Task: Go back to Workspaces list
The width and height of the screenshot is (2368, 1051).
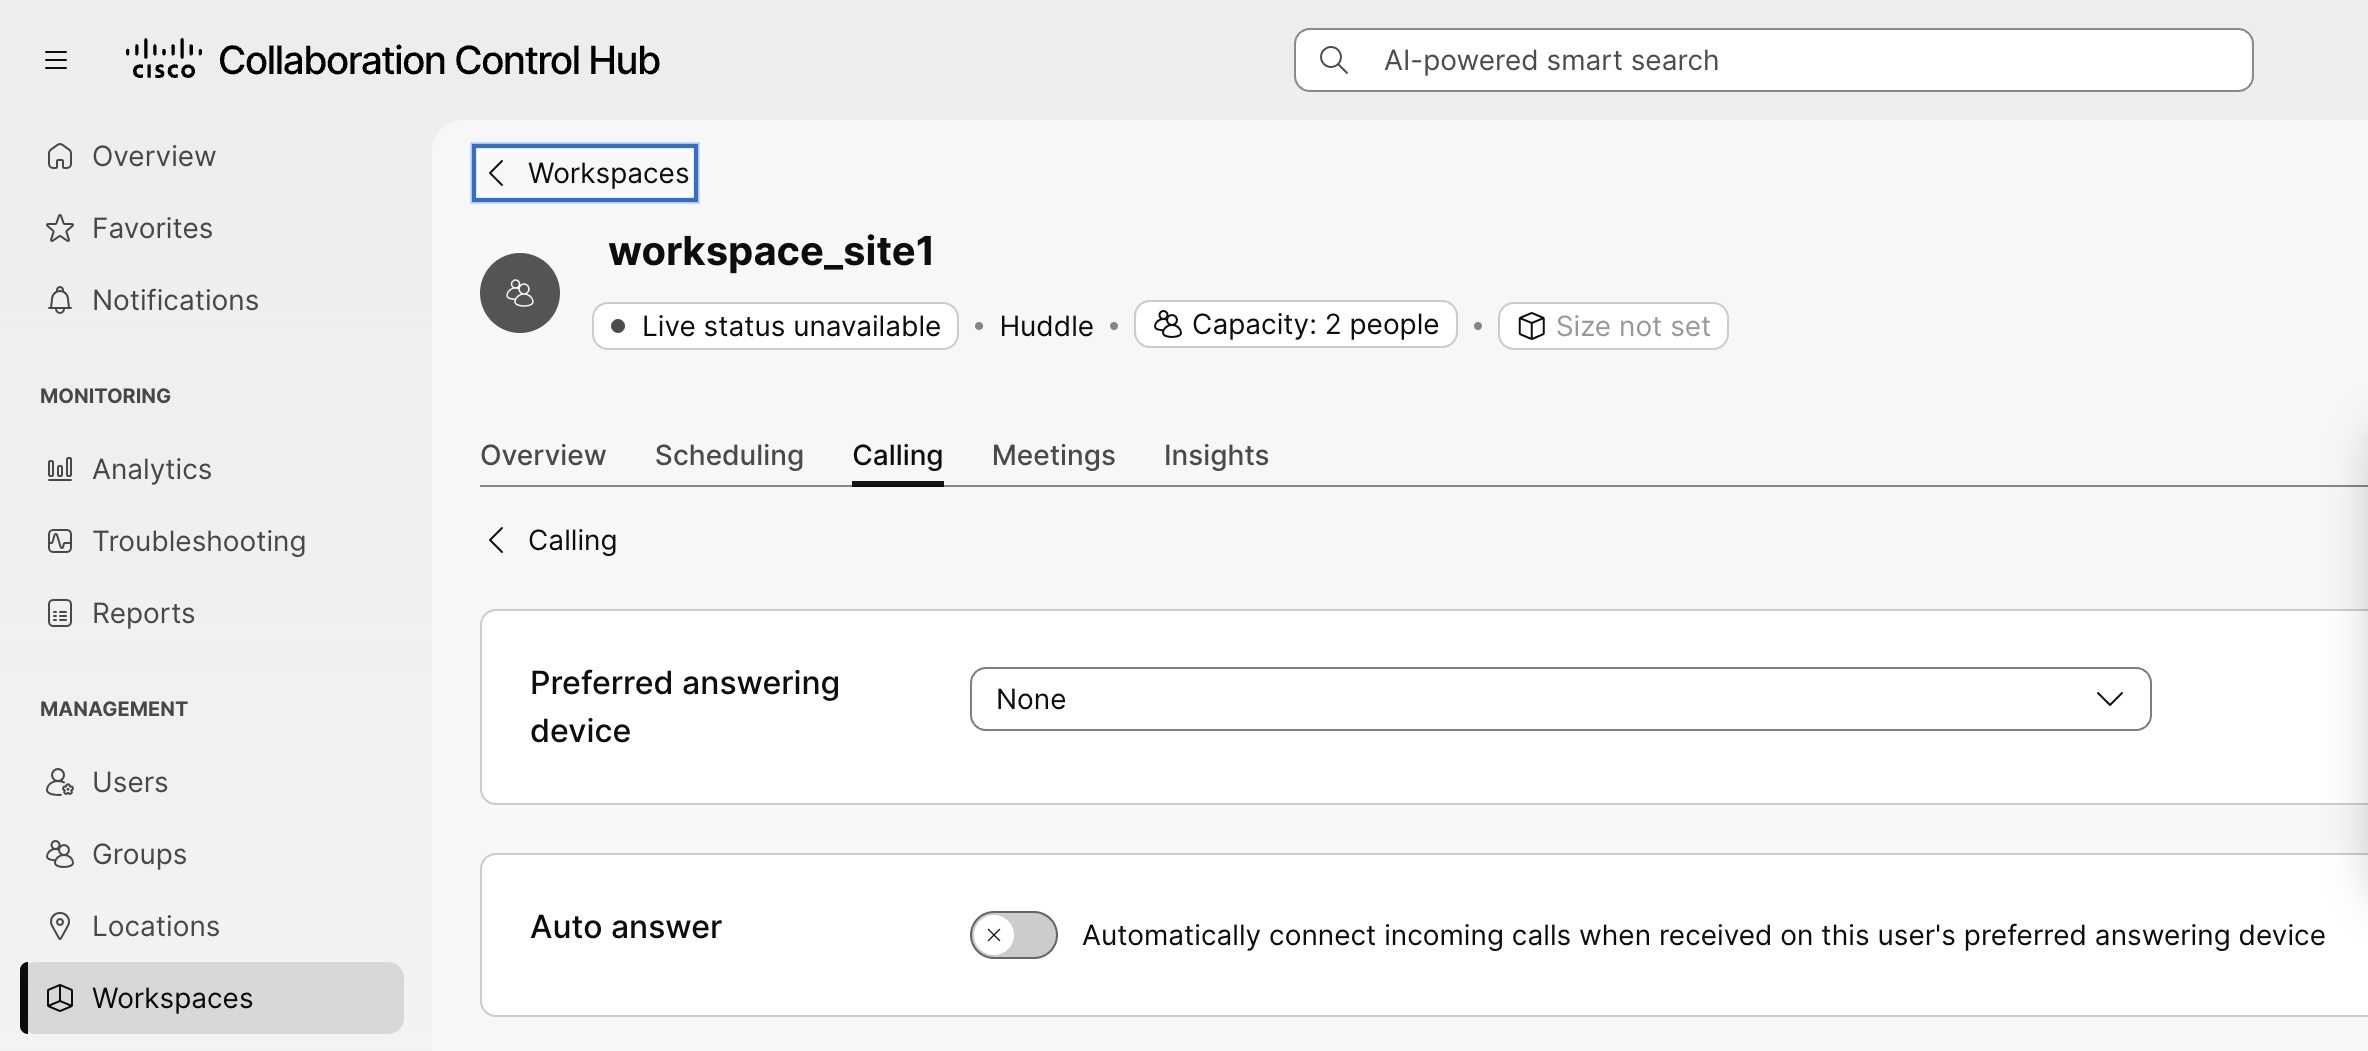Action: (x=585, y=173)
